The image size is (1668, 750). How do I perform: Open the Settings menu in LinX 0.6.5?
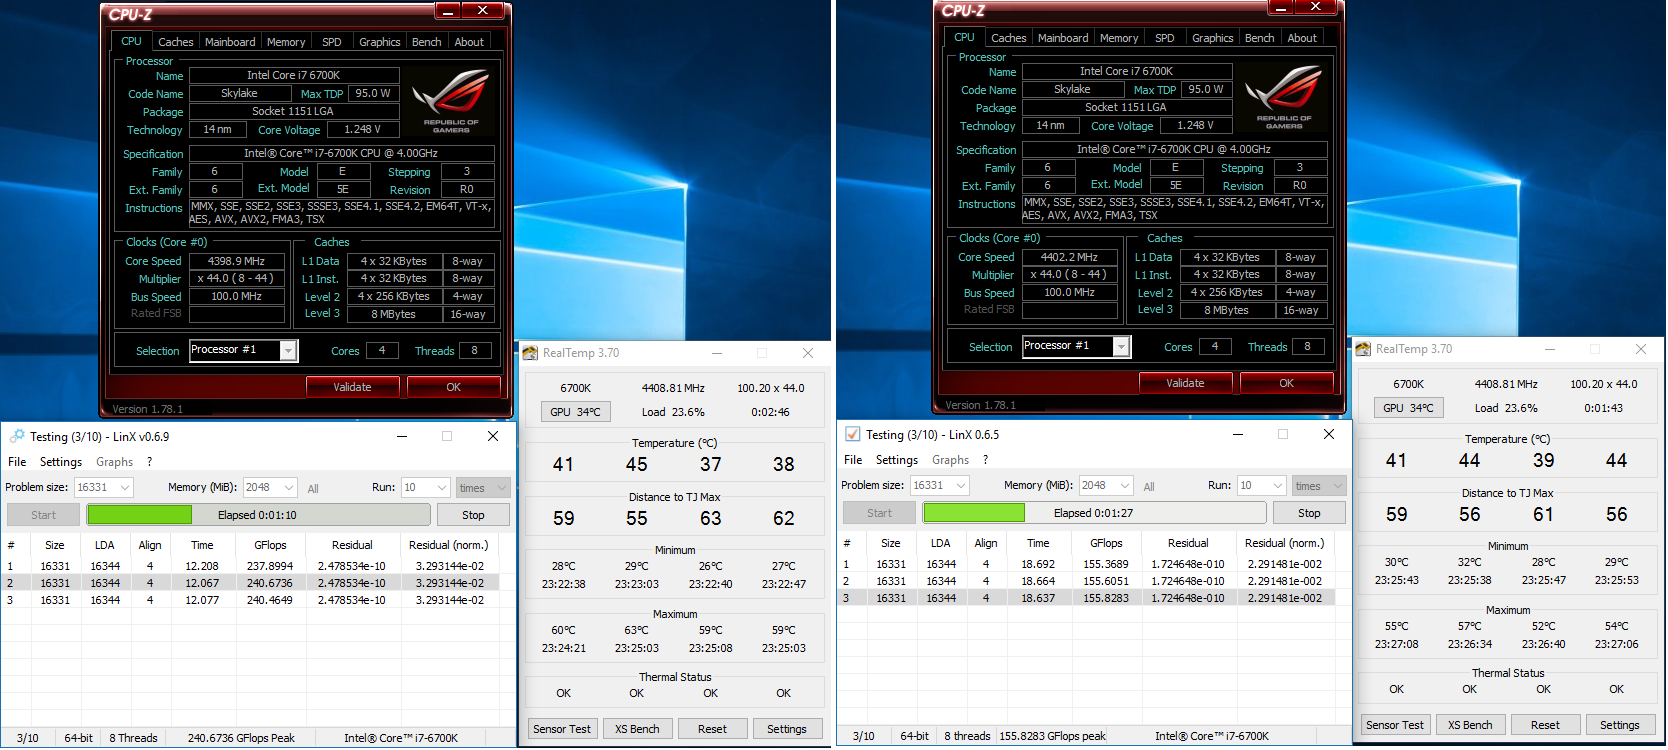pos(896,460)
